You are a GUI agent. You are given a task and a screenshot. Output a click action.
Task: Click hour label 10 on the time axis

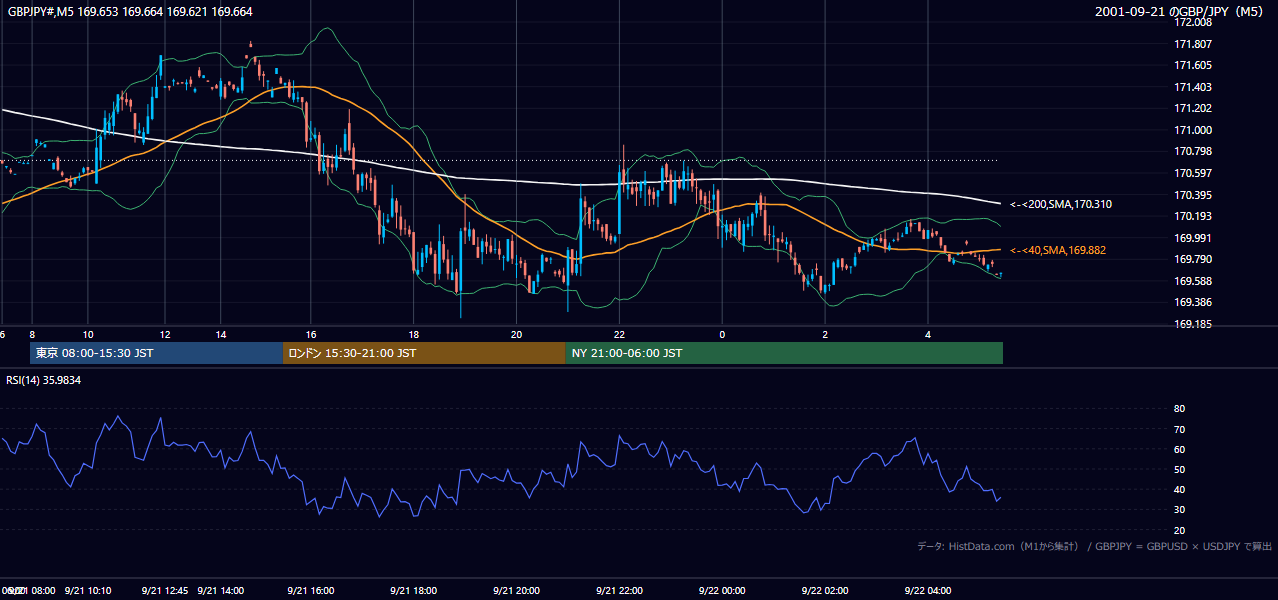[88, 334]
